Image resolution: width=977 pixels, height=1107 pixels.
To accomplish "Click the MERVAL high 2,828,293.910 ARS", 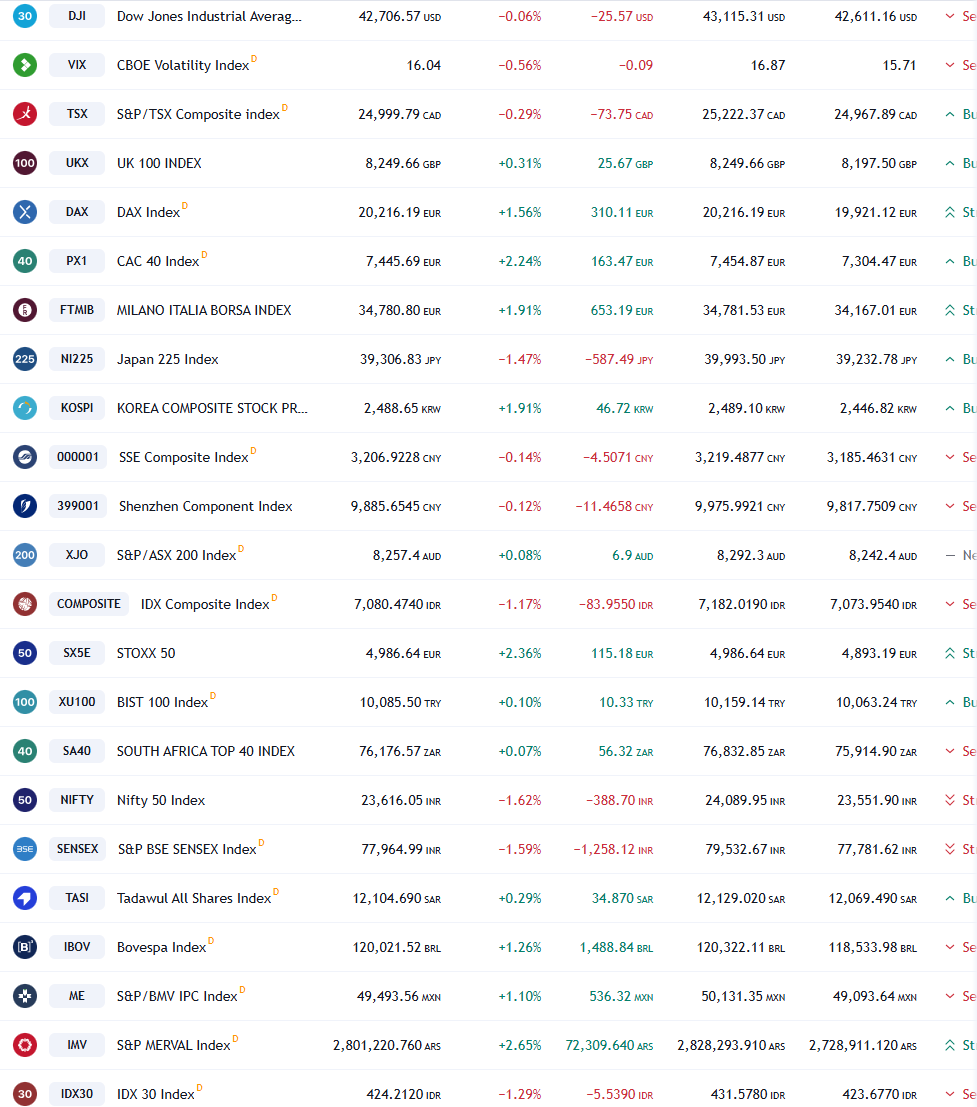I will click(x=731, y=1045).
